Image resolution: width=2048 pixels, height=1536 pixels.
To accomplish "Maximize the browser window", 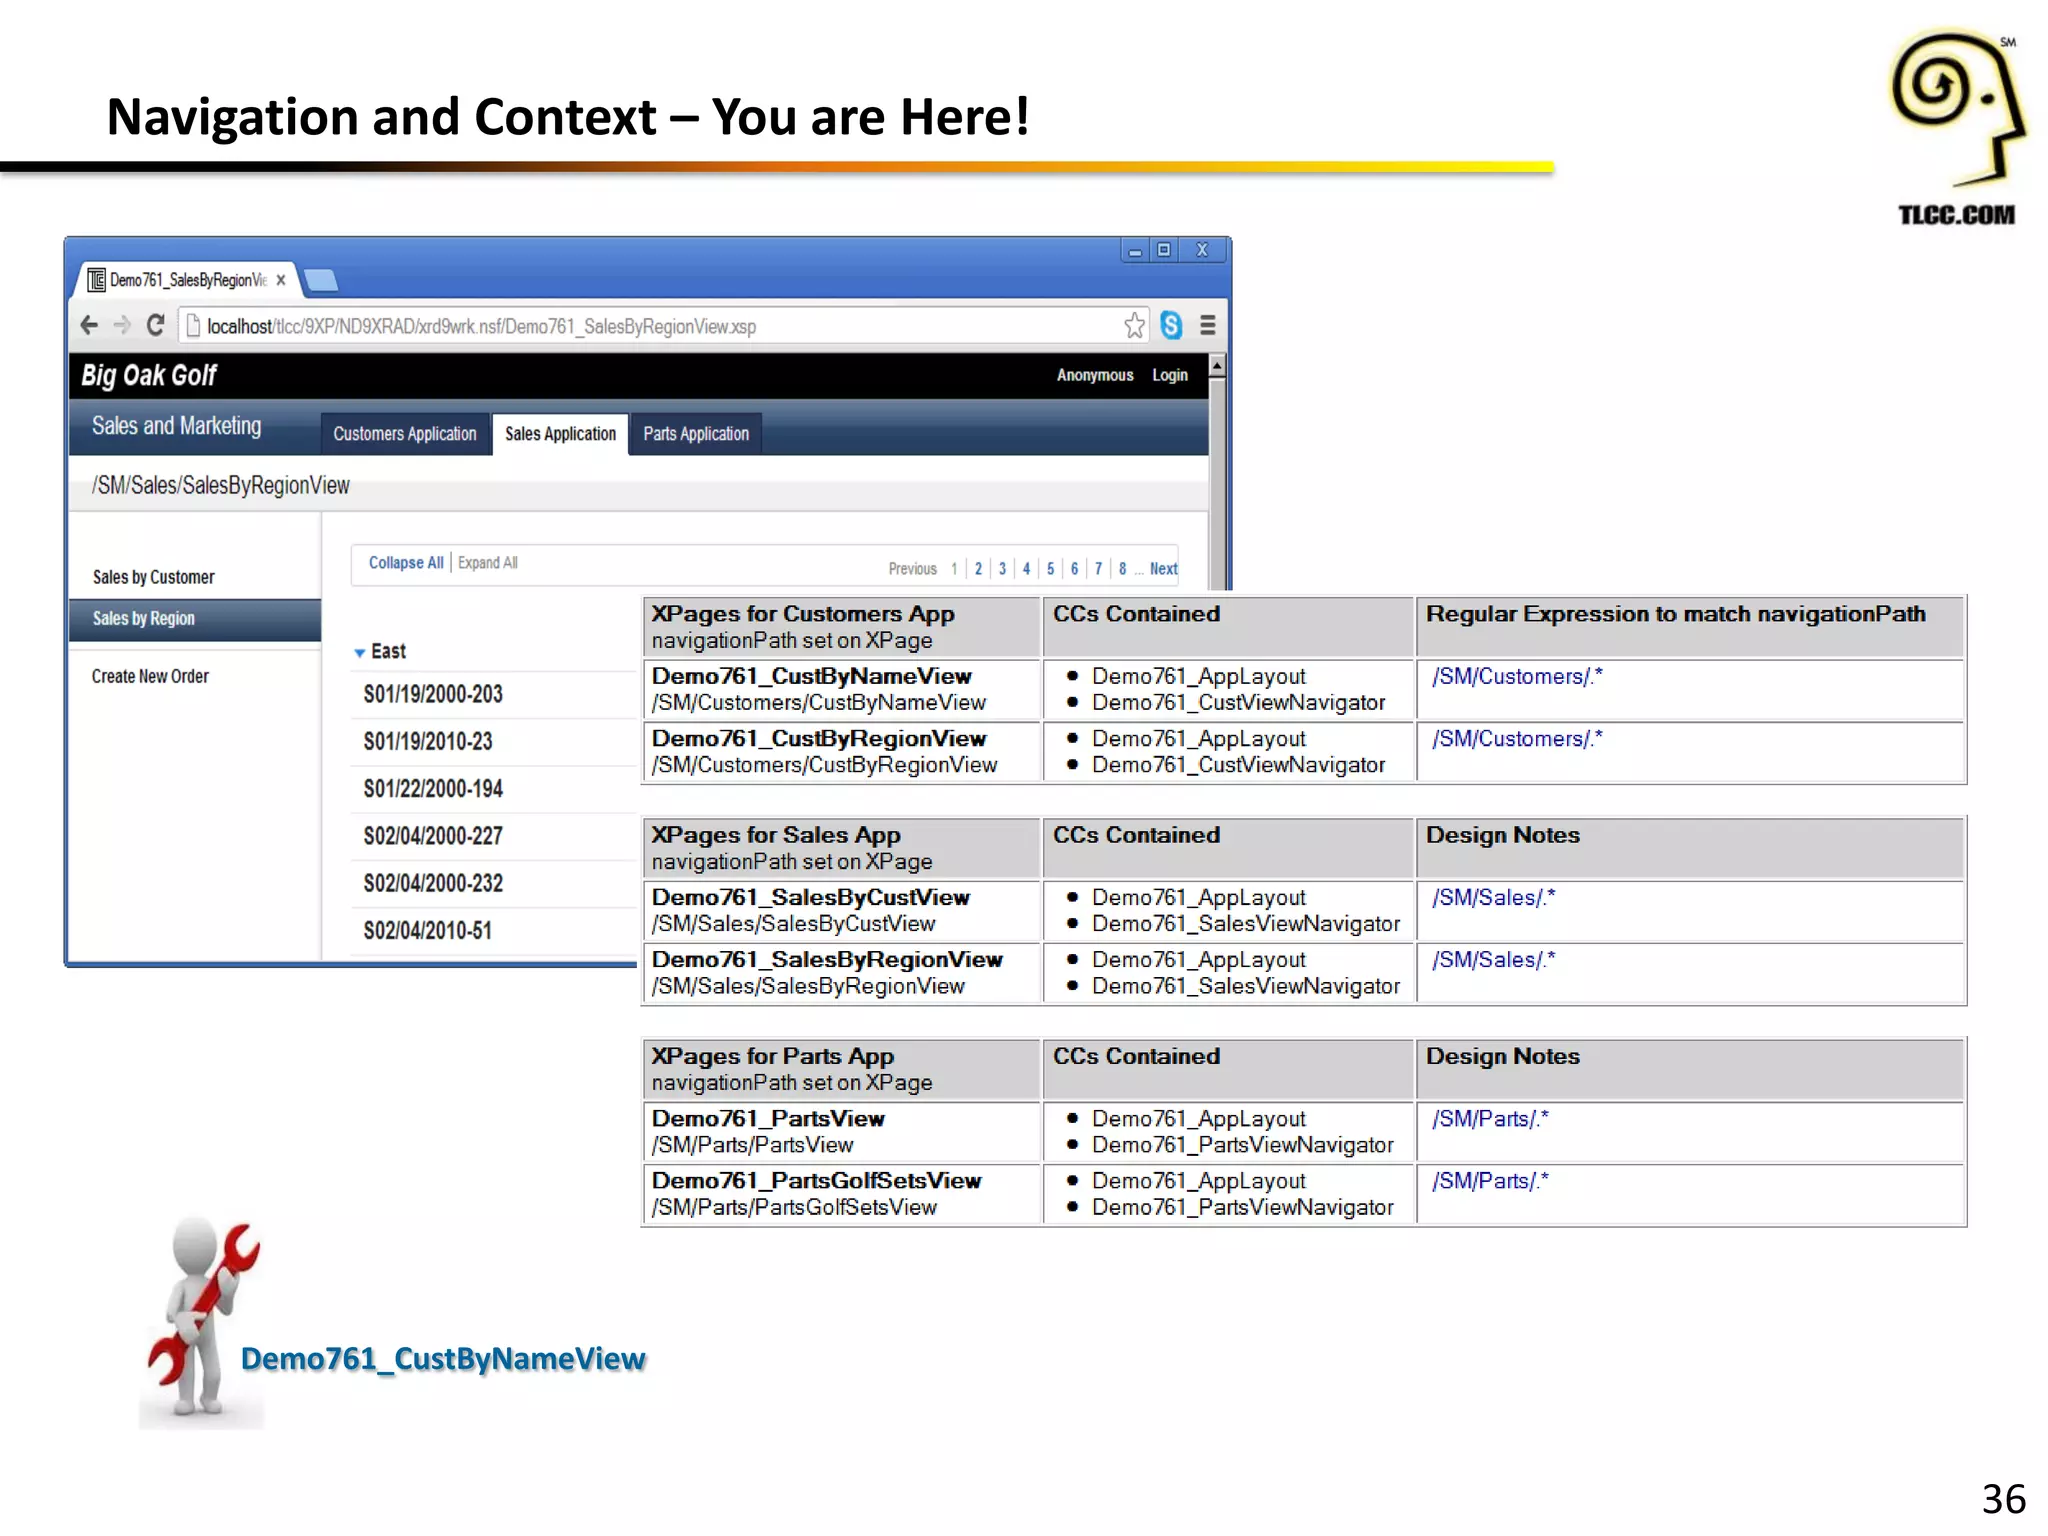I will (1164, 250).
